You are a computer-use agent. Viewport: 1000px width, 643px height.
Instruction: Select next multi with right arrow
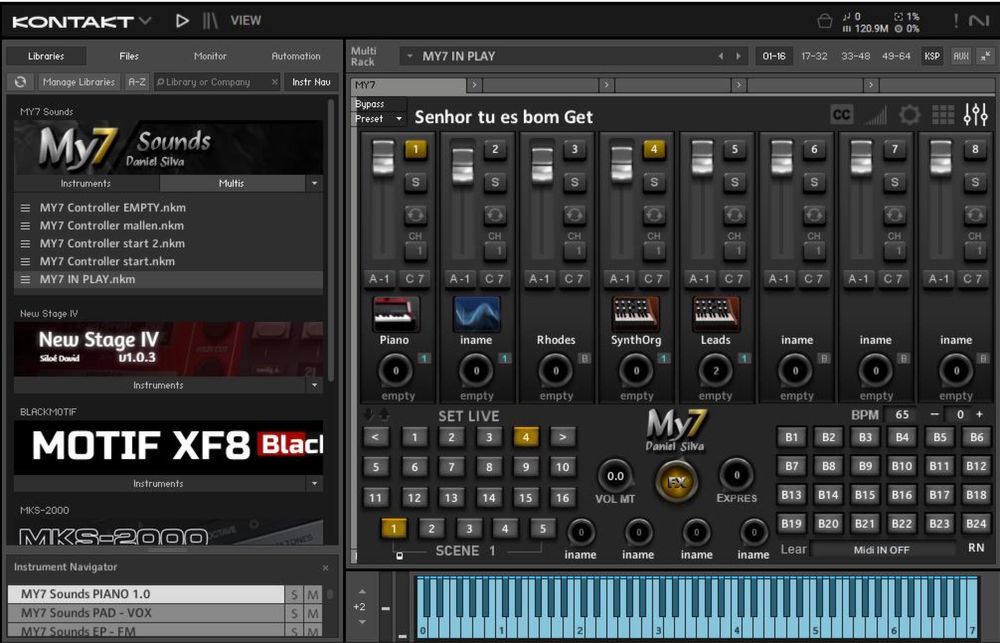739,56
